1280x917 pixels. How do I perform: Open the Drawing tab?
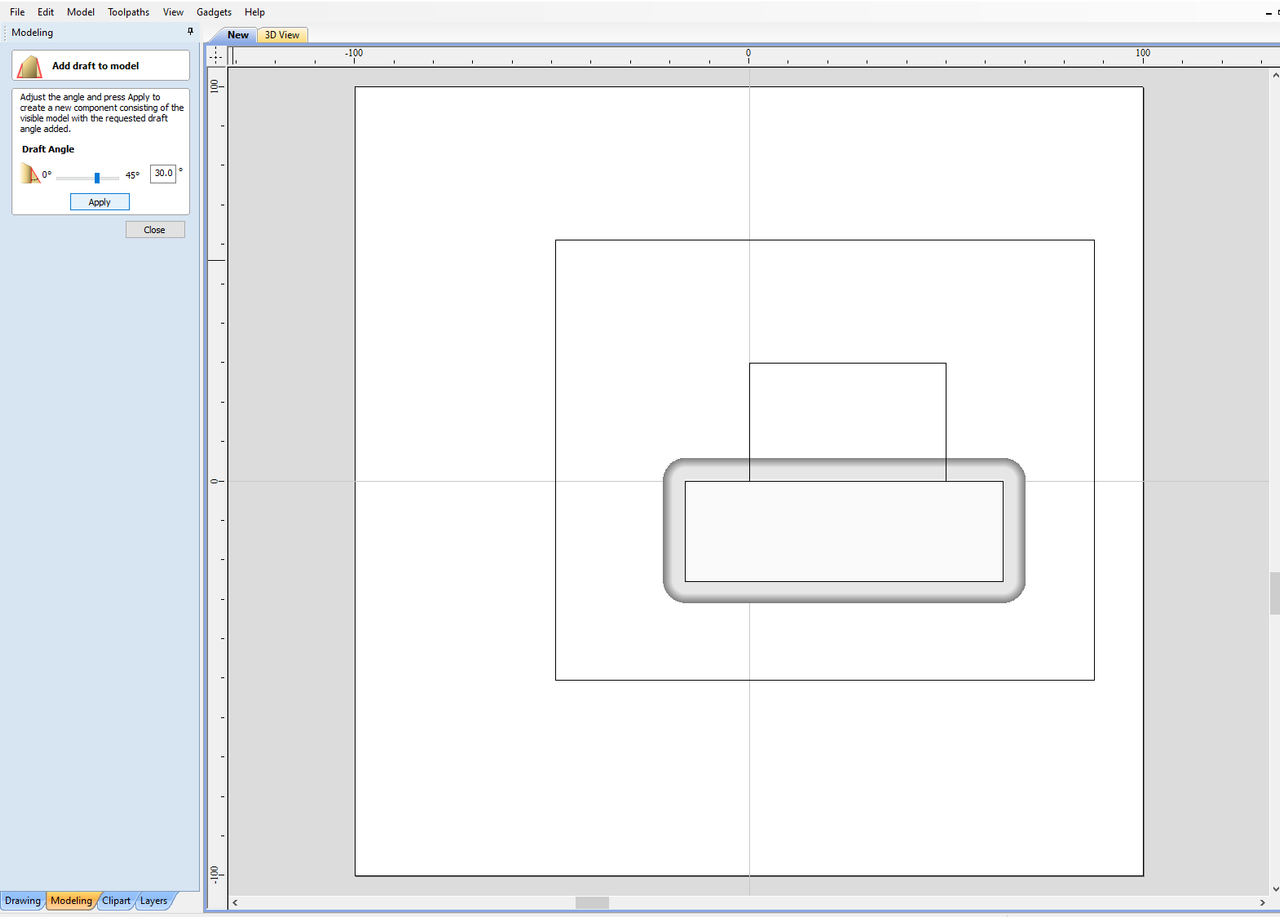[x=23, y=901]
